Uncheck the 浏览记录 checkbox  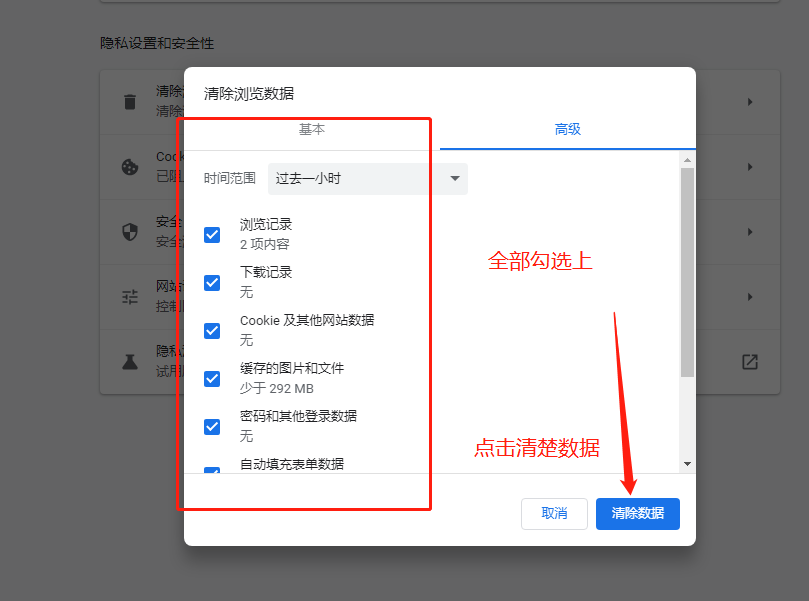pos(212,235)
